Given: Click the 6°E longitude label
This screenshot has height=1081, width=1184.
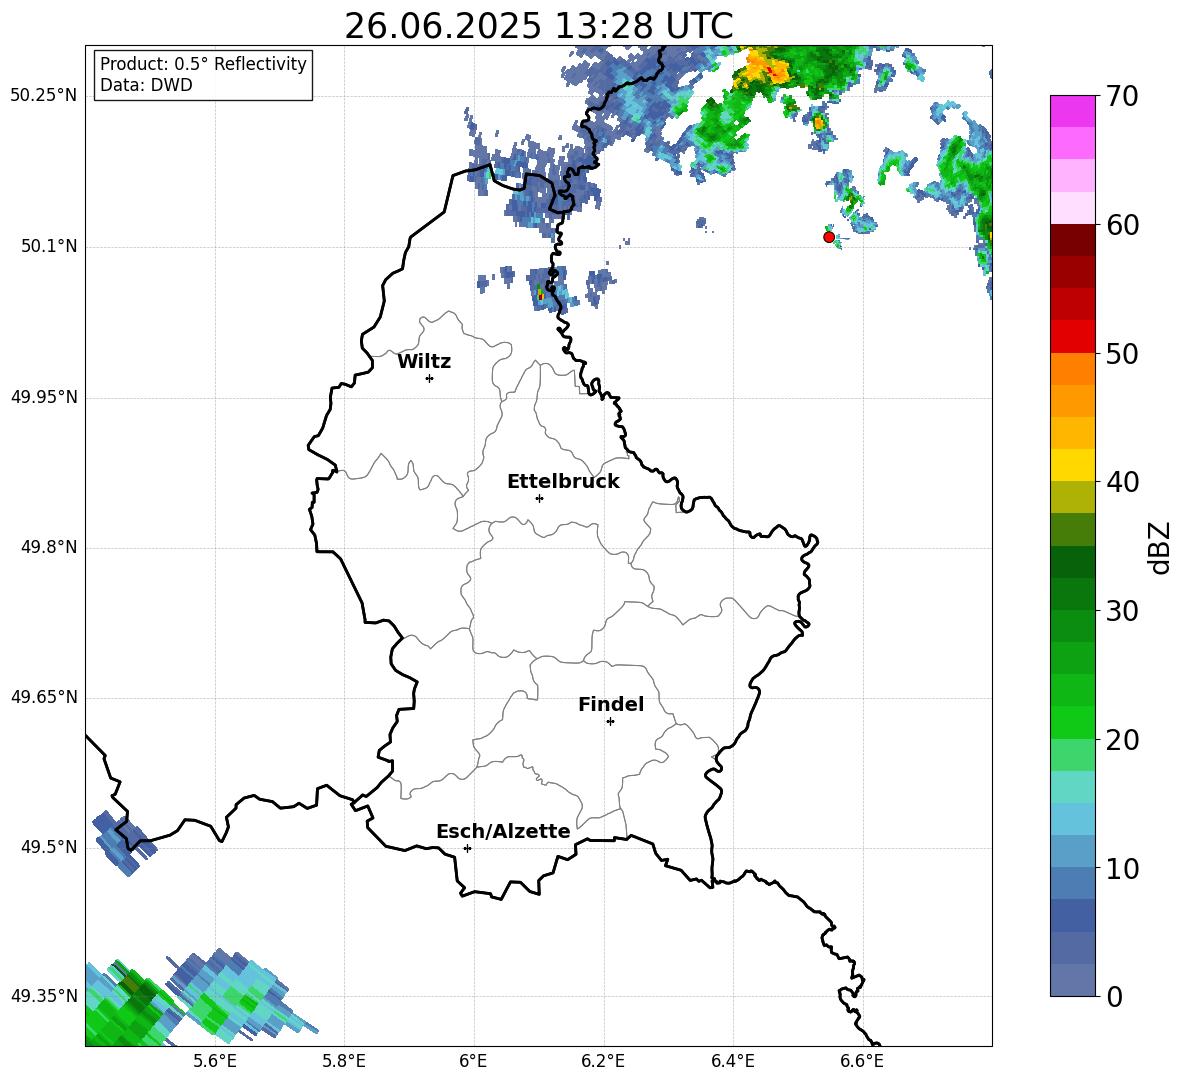Looking at the screenshot, I should pyautogui.click(x=473, y=1061).
